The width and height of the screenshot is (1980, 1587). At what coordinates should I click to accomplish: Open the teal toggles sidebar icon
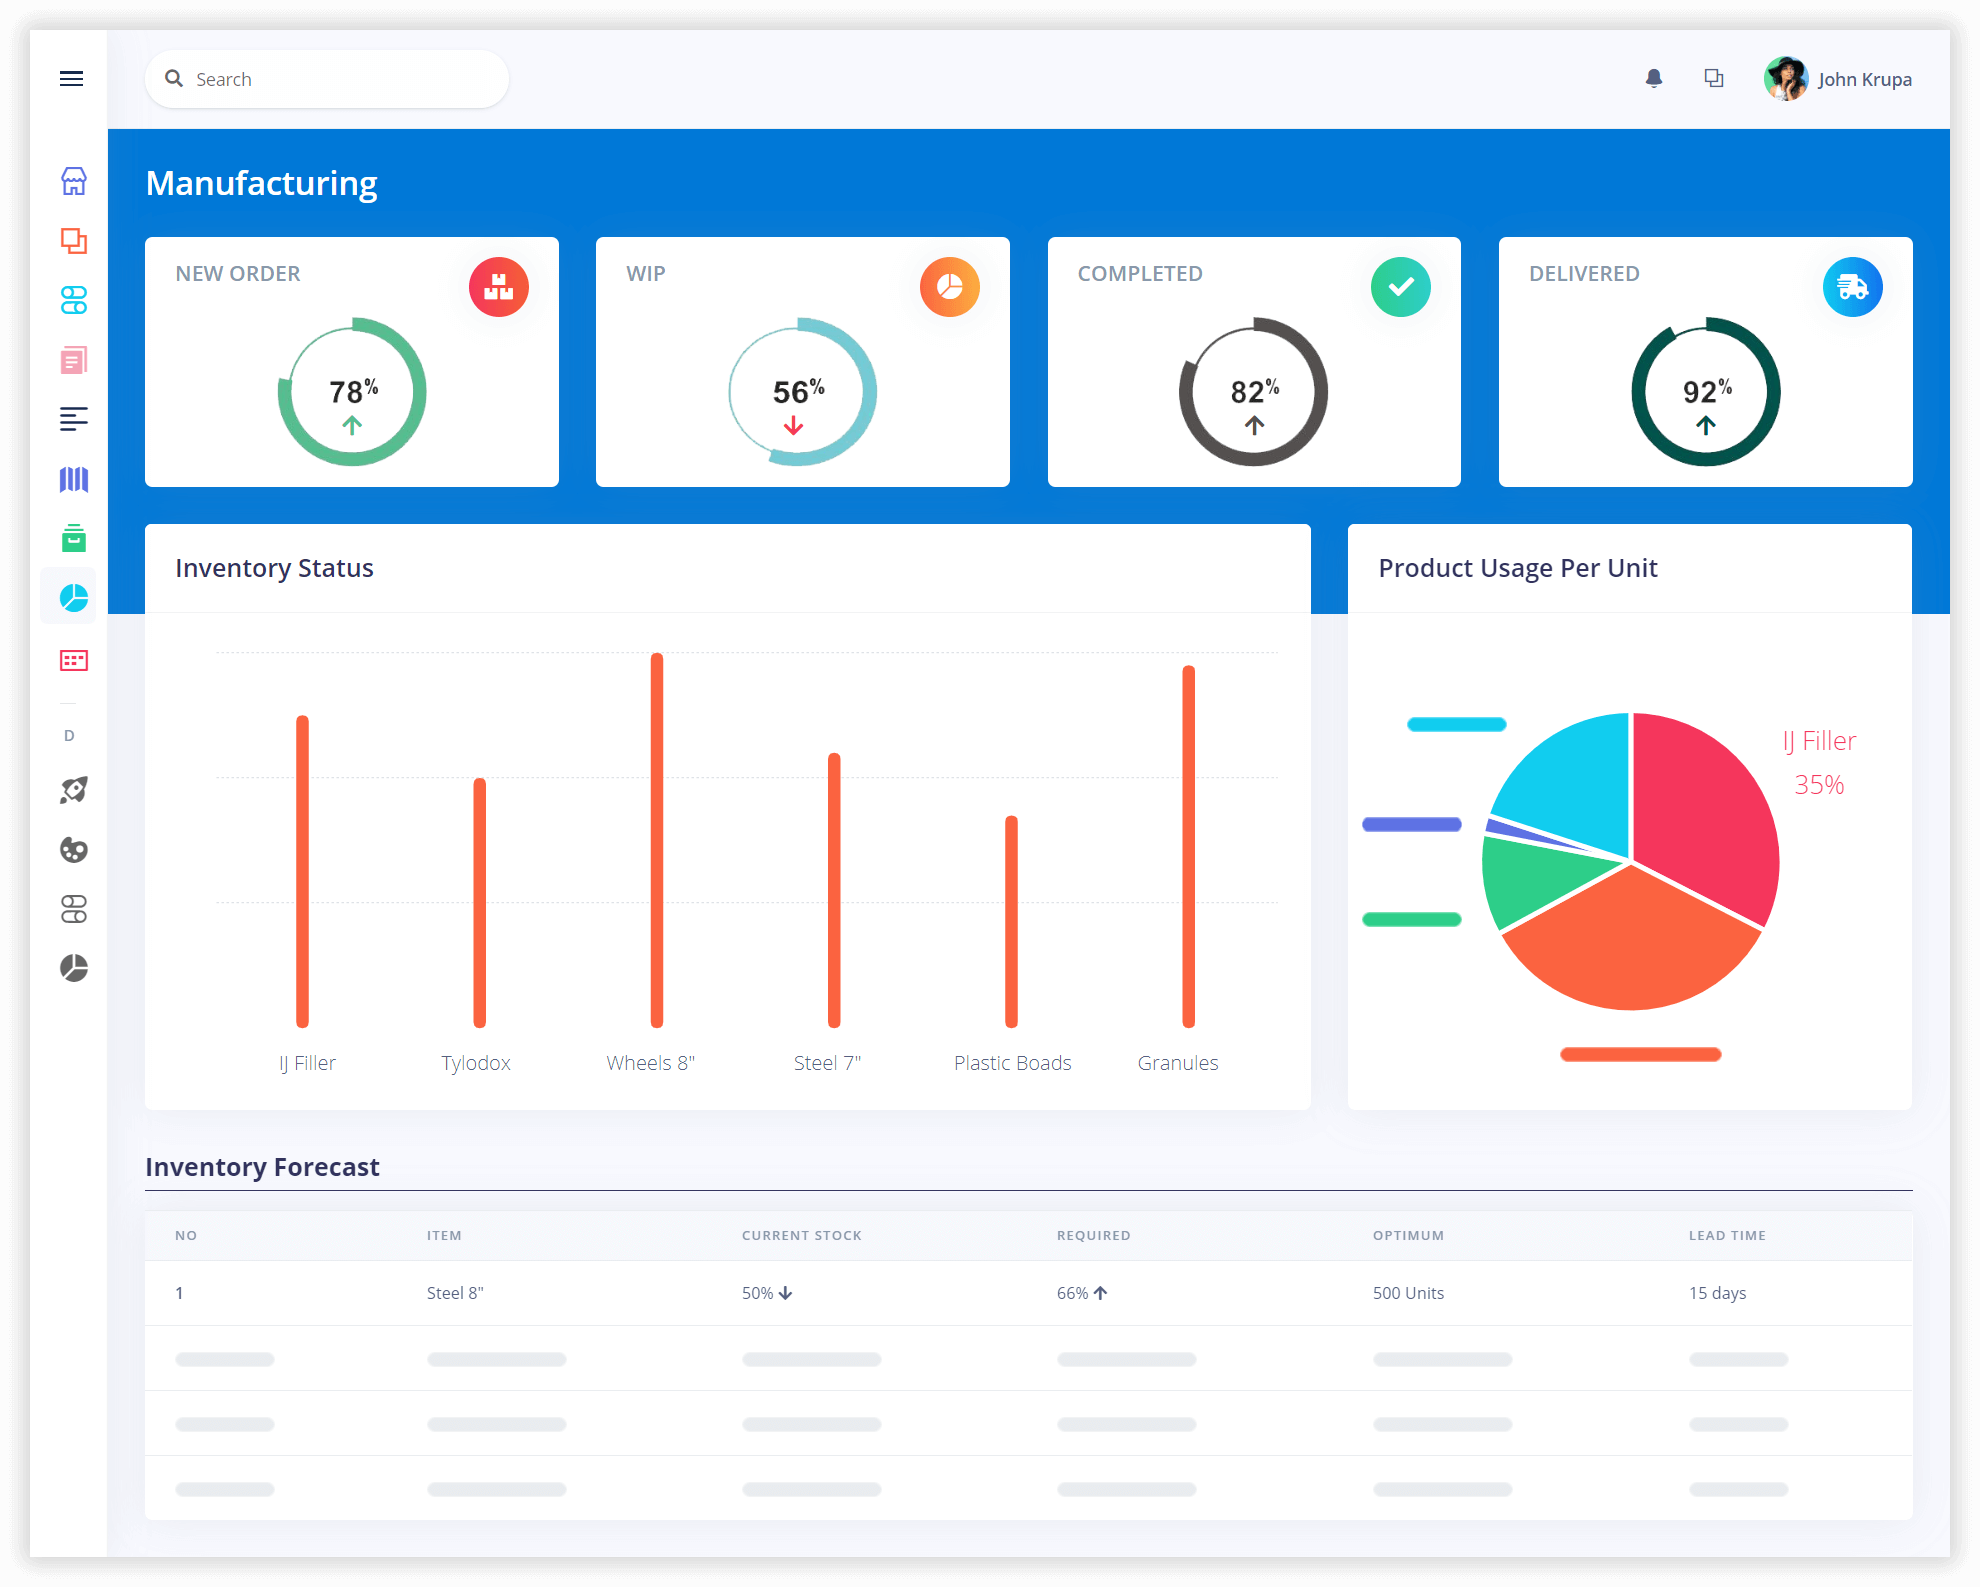coord(74,300)
